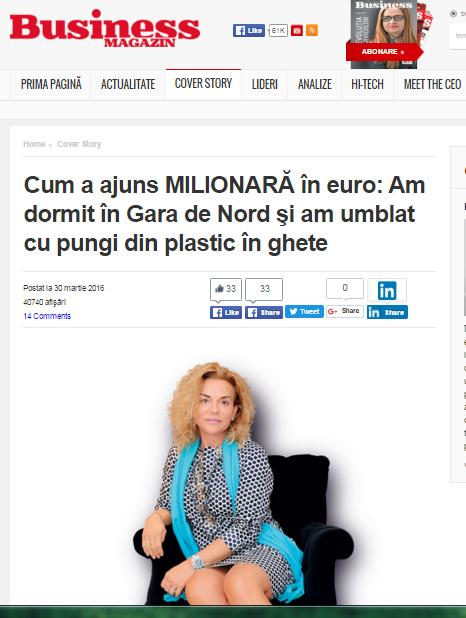Share article with Facebook Share button

click(x=264, y=312)
